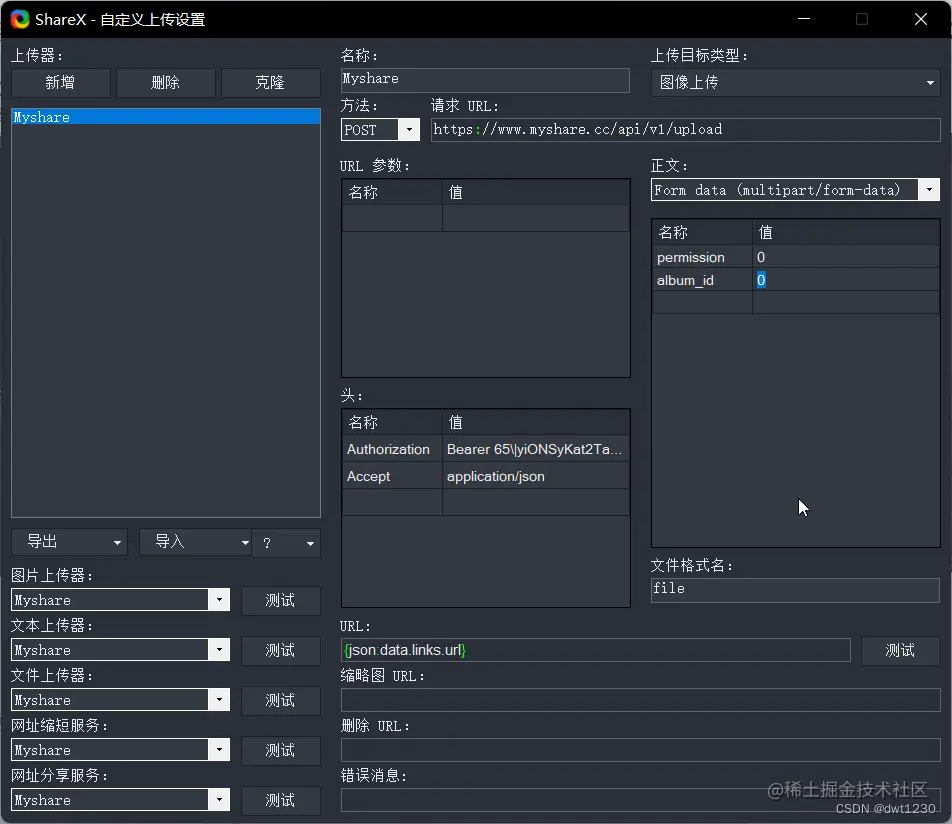
Task: Open the 导出 export dropdown button
Action: tap(70, 542)
